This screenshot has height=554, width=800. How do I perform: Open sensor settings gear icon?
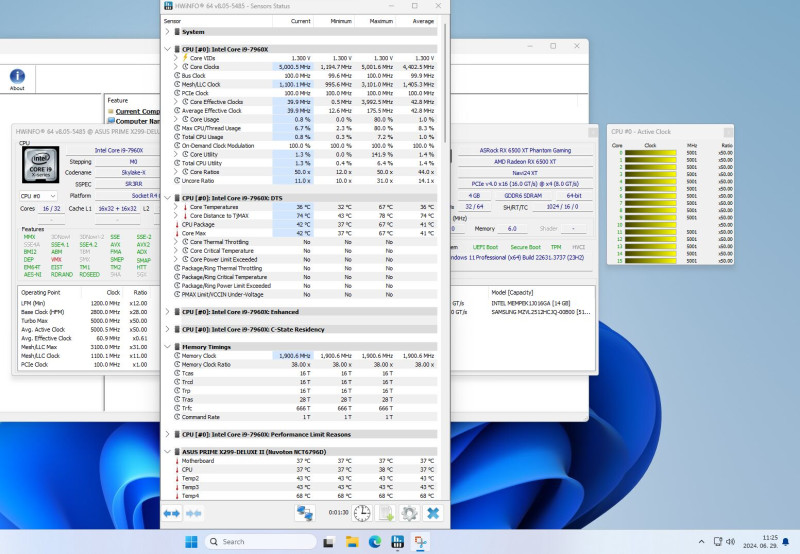(x=409, y=513)
